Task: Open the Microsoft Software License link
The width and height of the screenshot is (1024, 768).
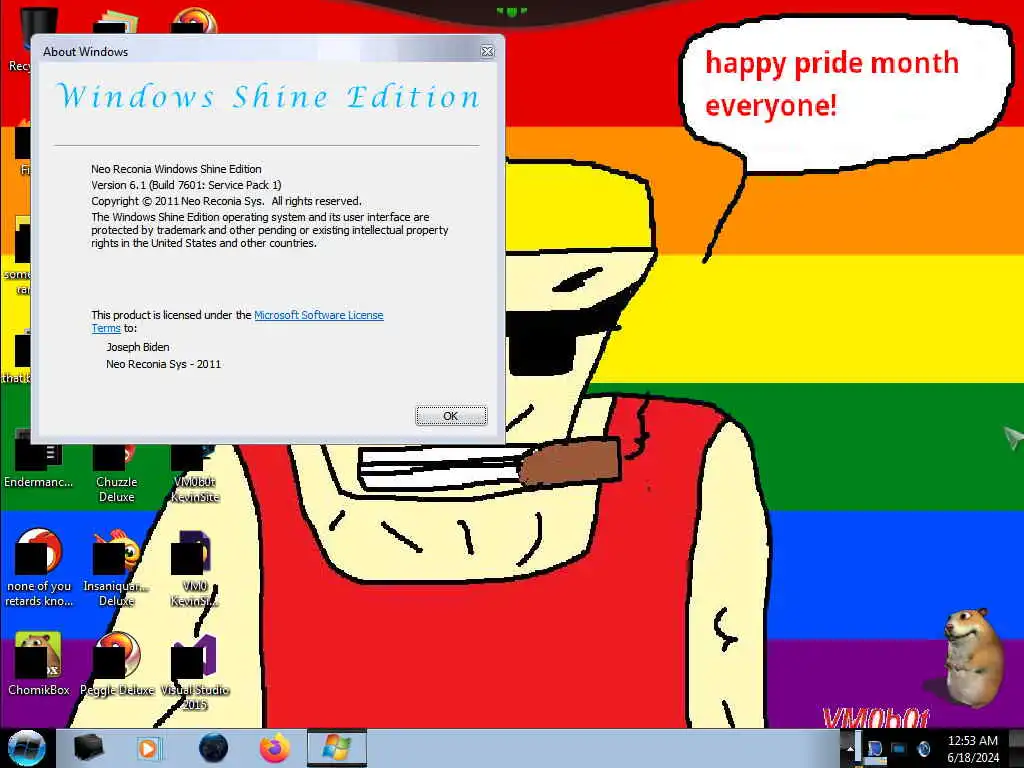Action: (319, 315)
